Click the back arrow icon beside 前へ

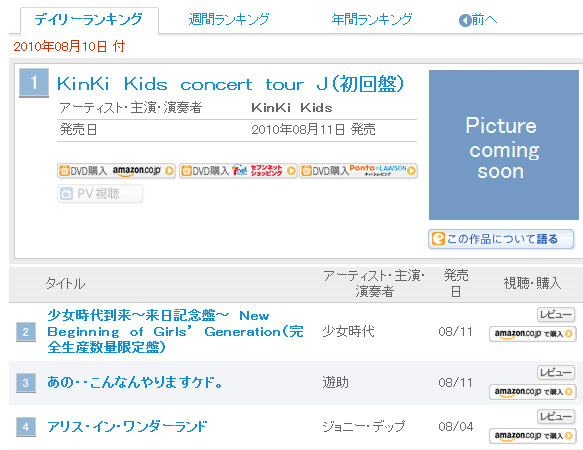click(465, 20)
